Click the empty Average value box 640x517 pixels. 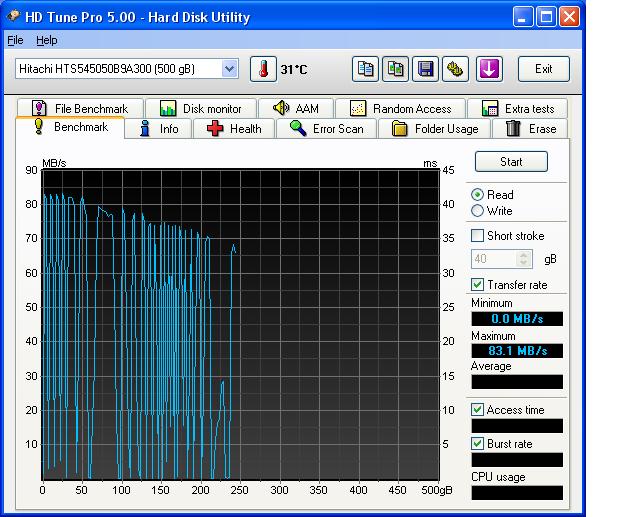pos(517,382)
